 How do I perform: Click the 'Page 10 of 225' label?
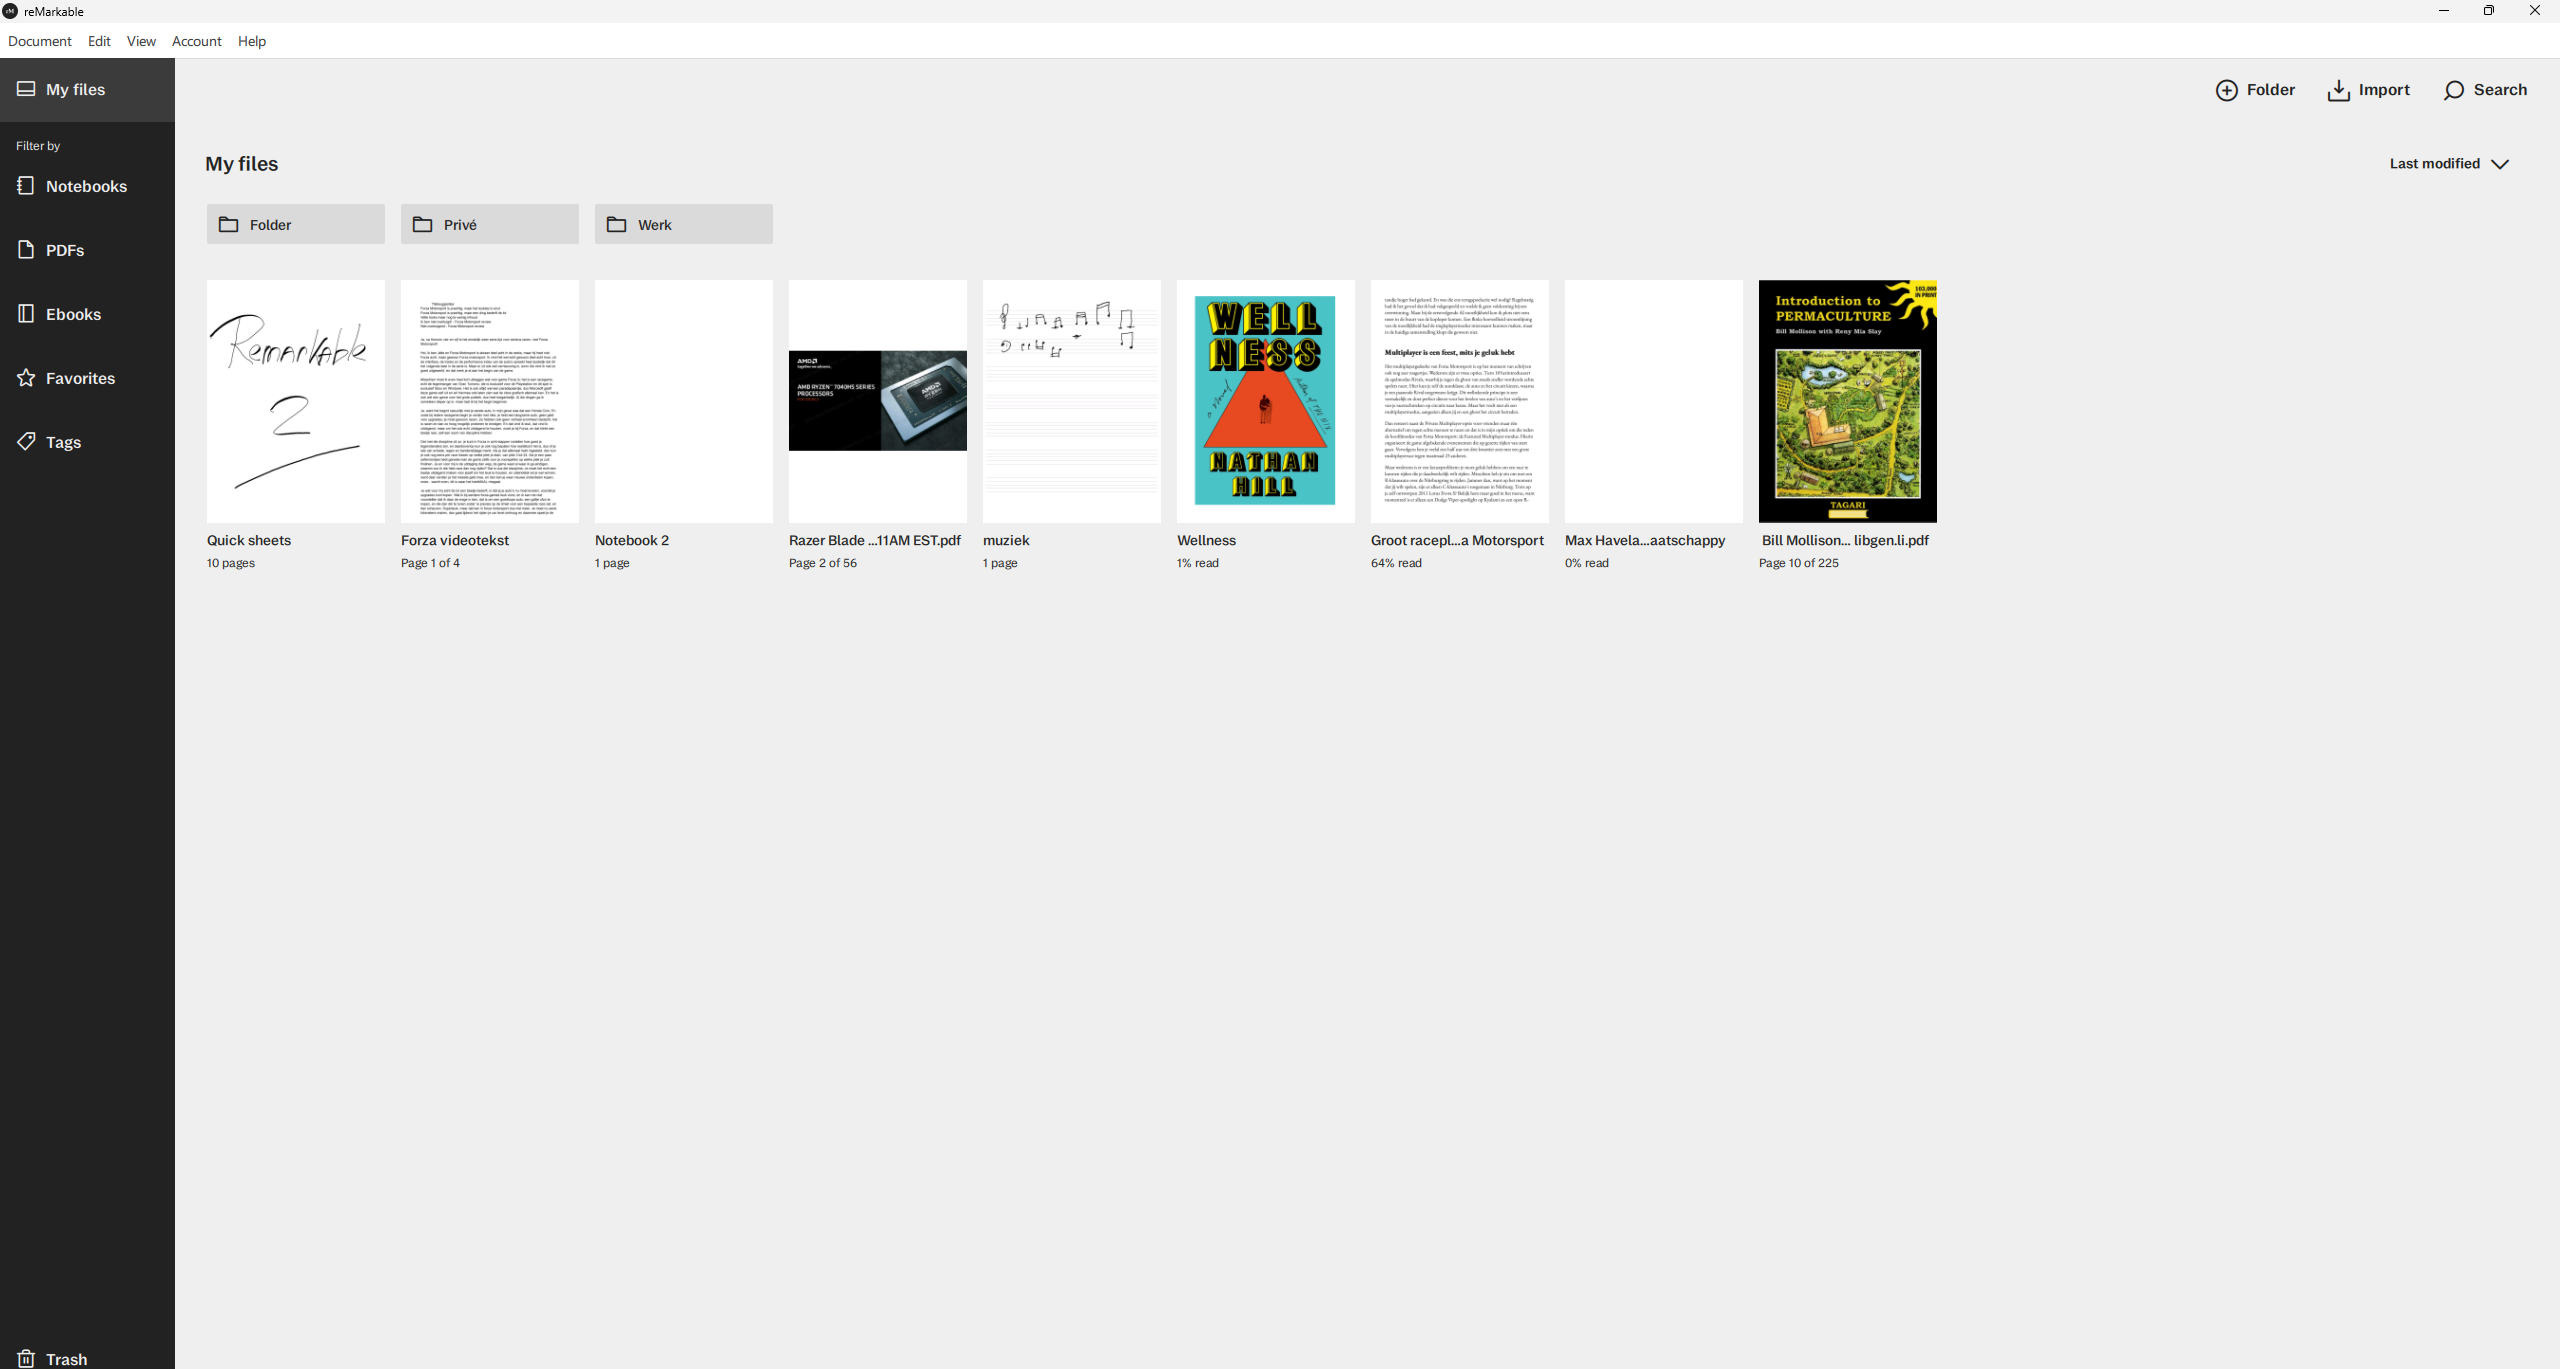[x=1799, y=563]
